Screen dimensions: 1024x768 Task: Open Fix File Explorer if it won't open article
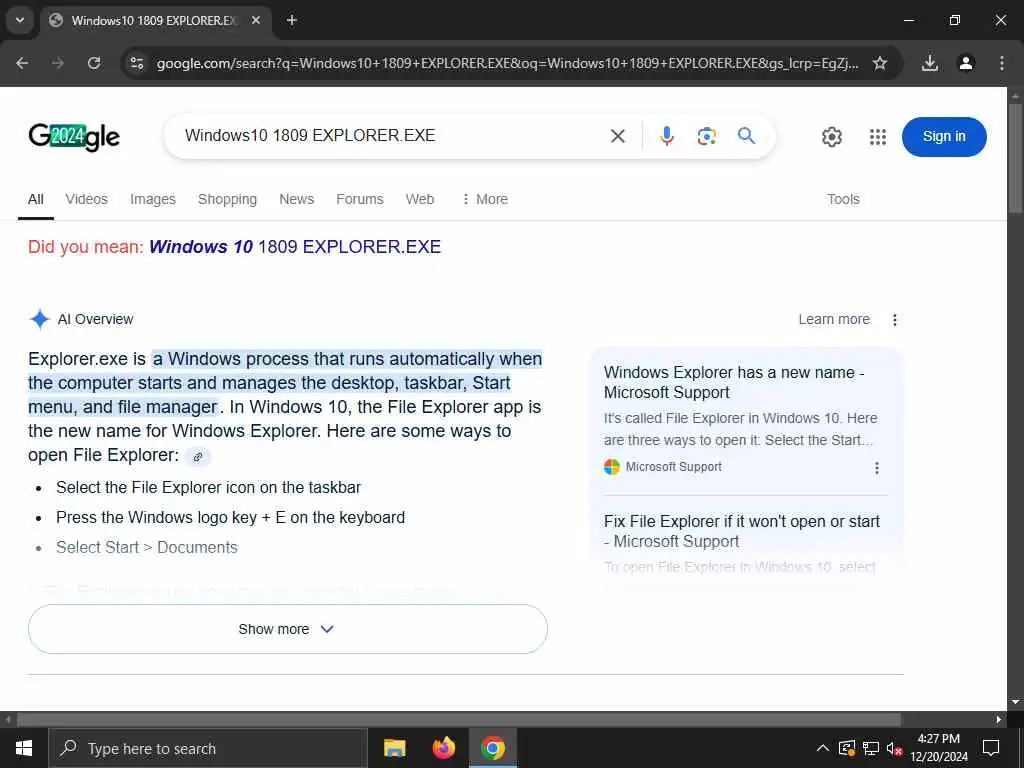(x=741, y=531)
